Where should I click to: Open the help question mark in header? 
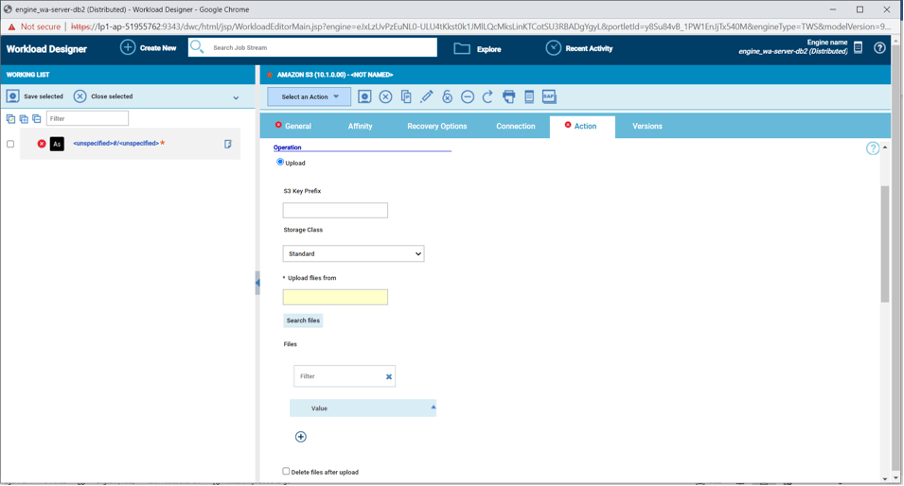pyautogui.click(x=879, y=48)
